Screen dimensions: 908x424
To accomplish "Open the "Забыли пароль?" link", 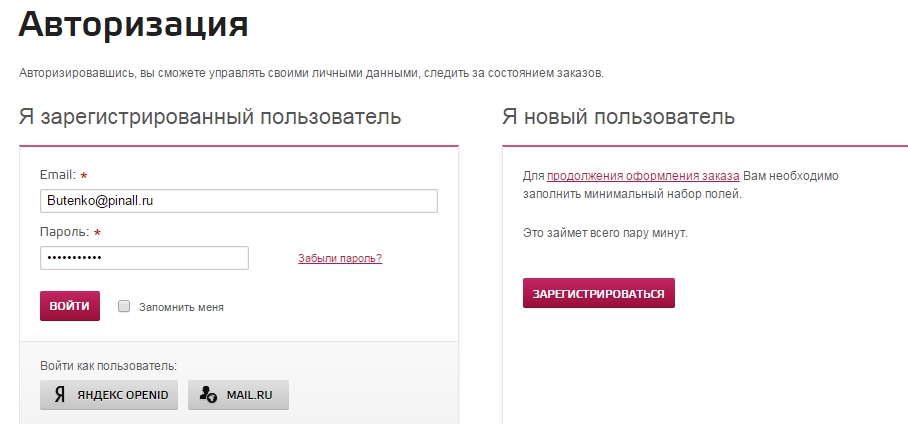I will (x=340, y=258).
